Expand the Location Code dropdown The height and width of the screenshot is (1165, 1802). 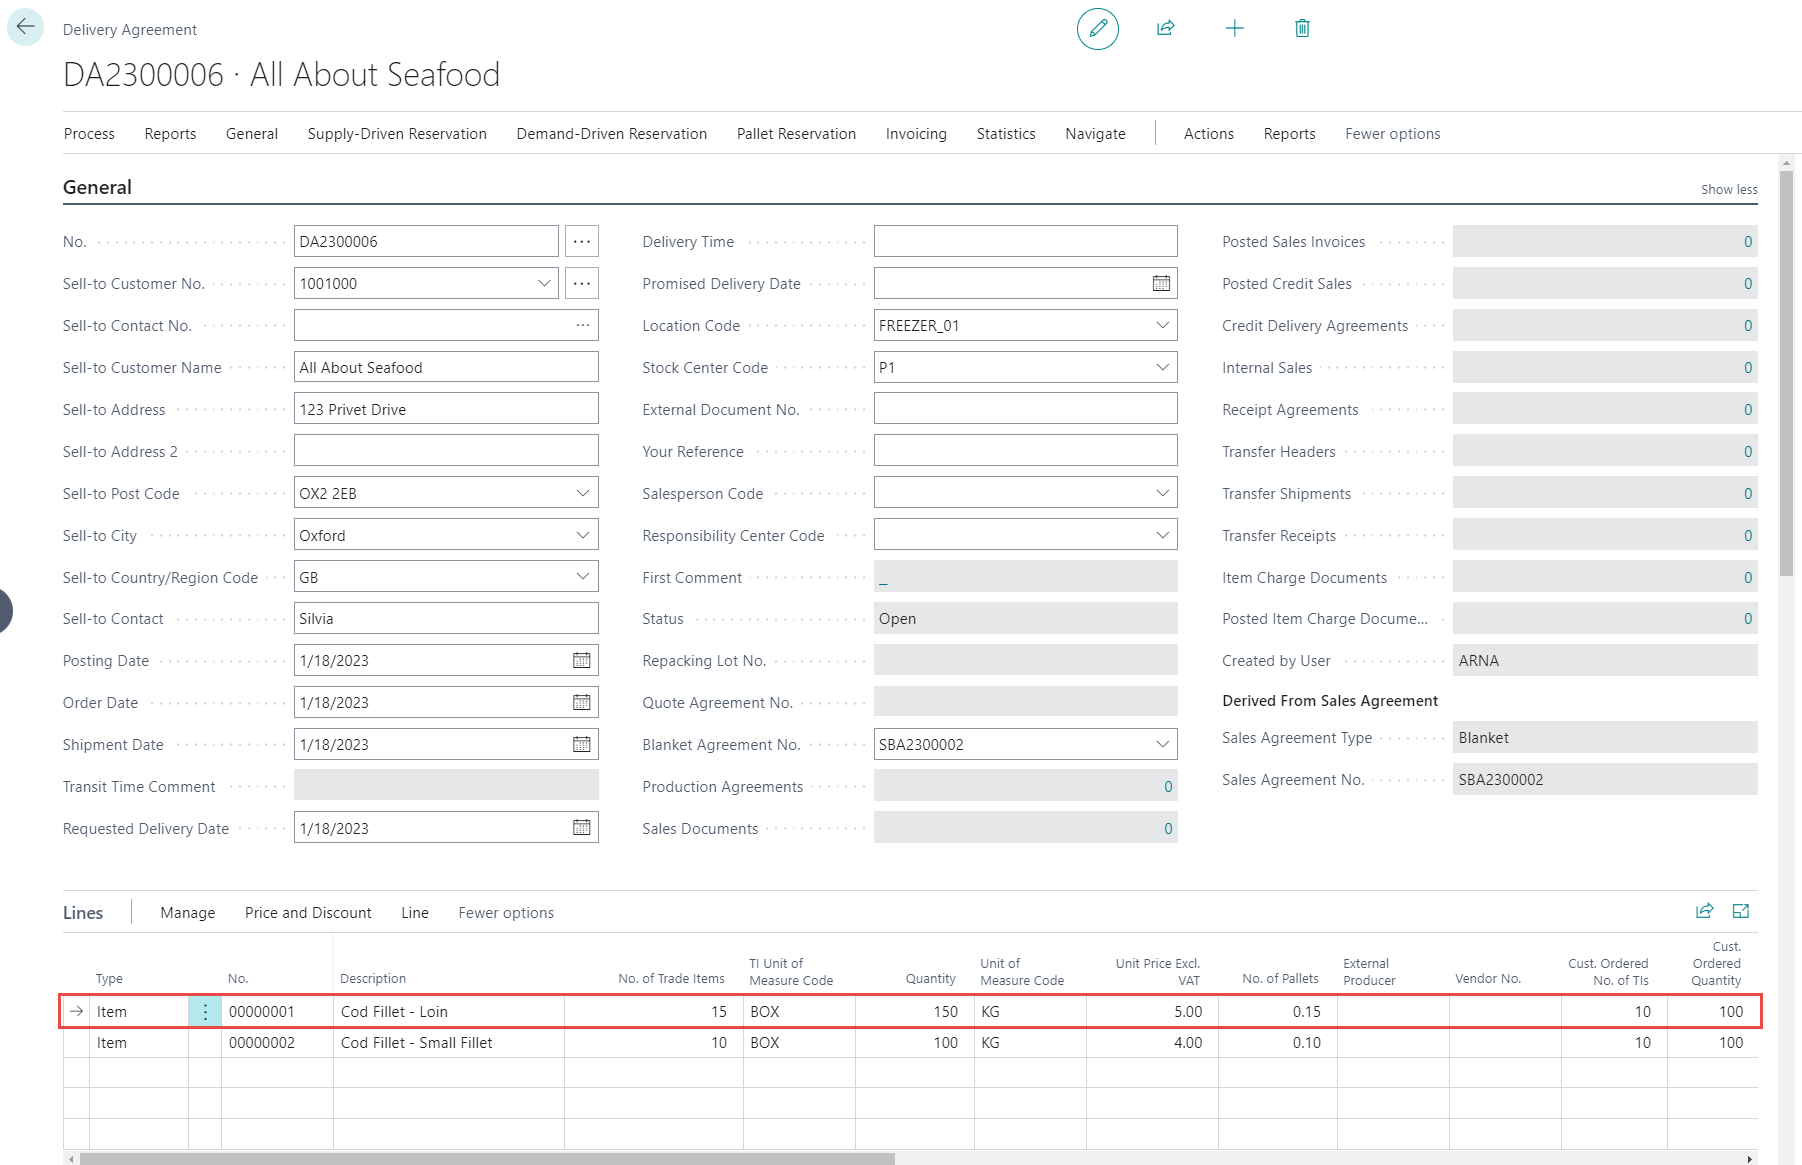coord(1162,326)
